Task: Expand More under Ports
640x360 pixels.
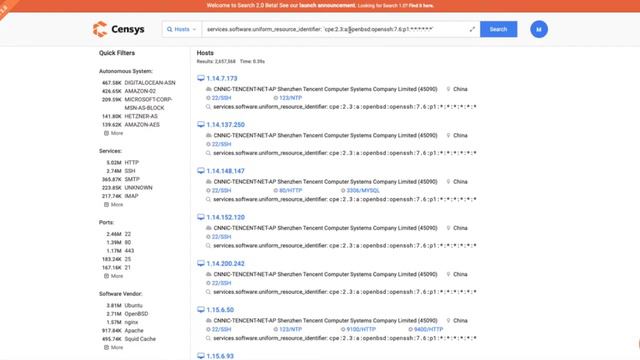Action: (113, 276)
